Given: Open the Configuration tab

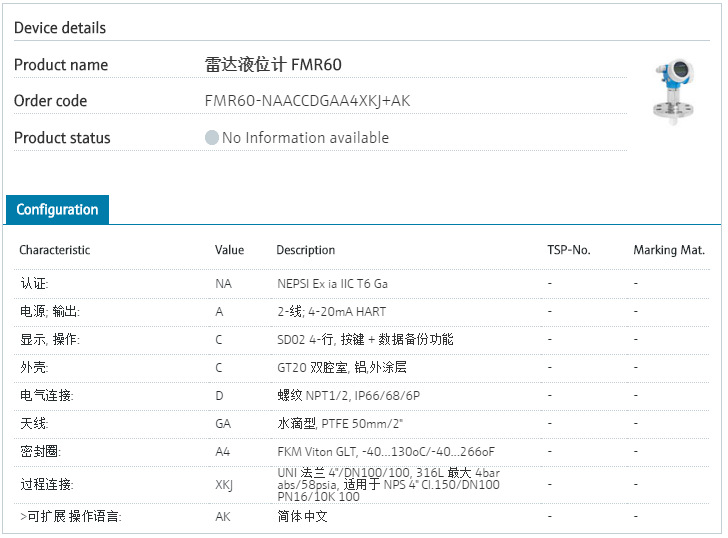Looking at the screenshot, I should pyautogui.click(x=57, y=210).
